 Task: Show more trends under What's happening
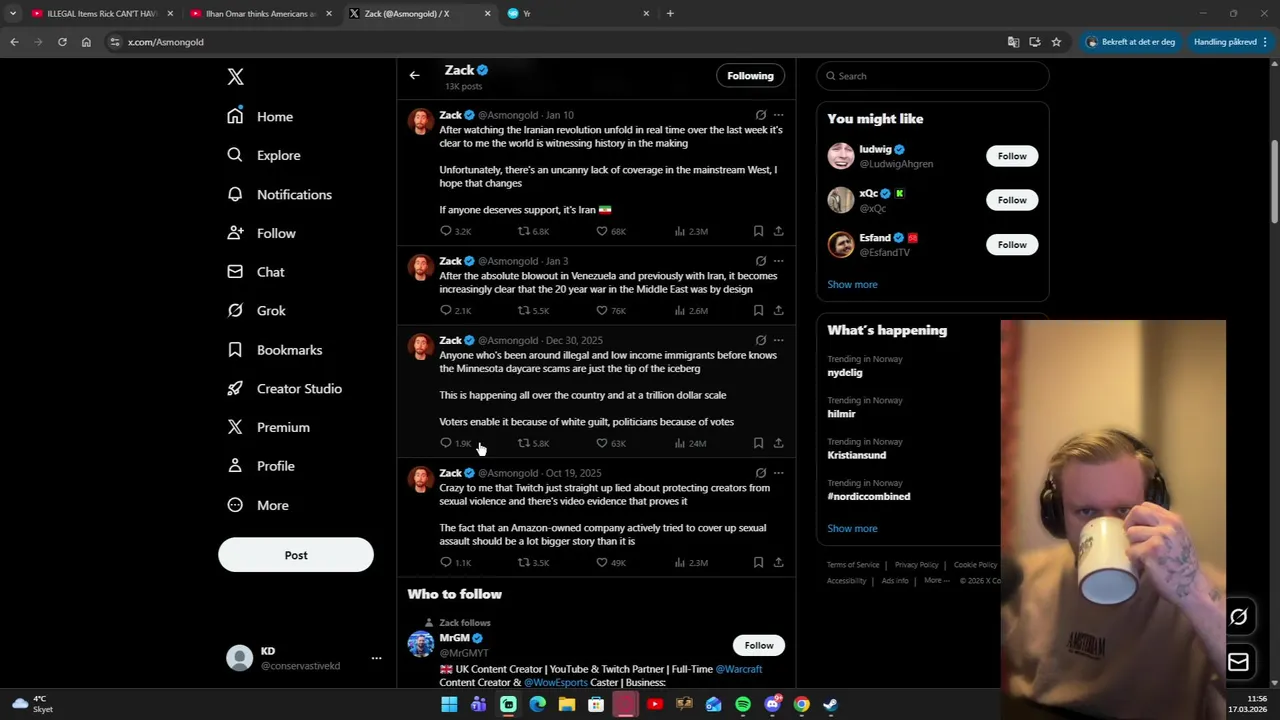point(852,528)
